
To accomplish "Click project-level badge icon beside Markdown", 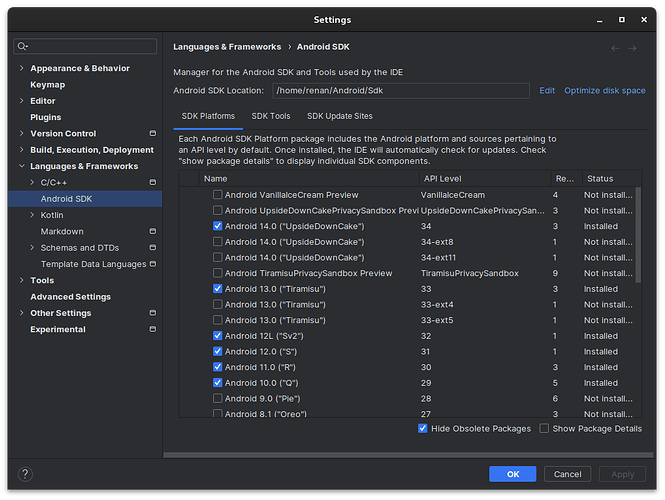I will (x=153, y=231).
